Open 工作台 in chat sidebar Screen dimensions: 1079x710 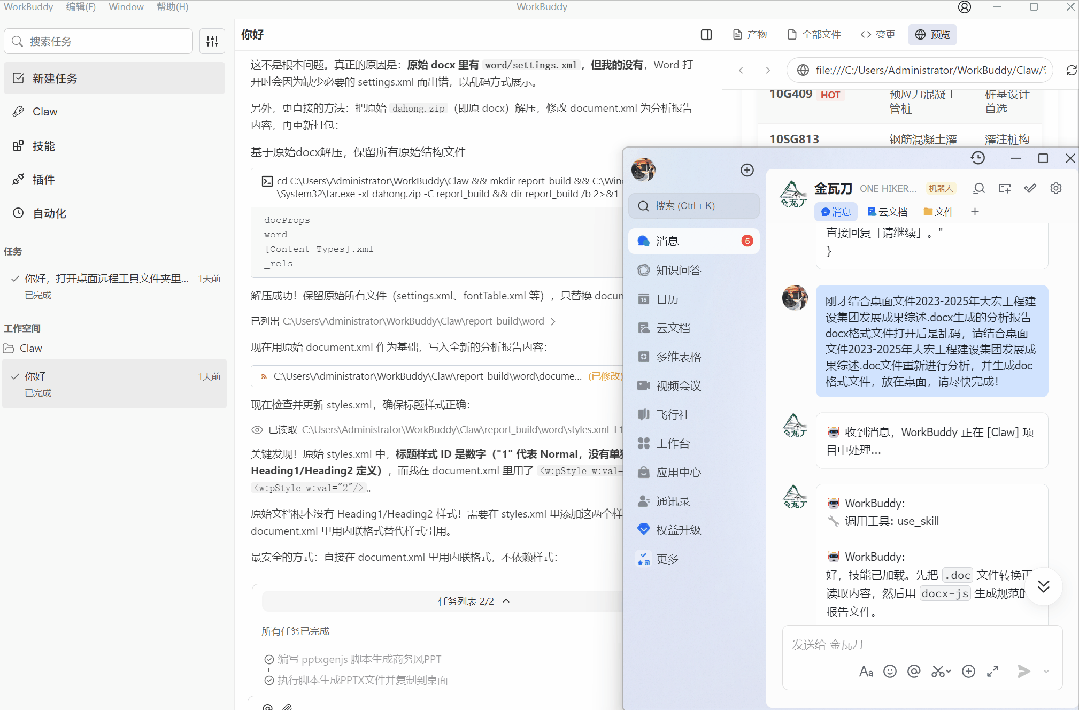694,444
